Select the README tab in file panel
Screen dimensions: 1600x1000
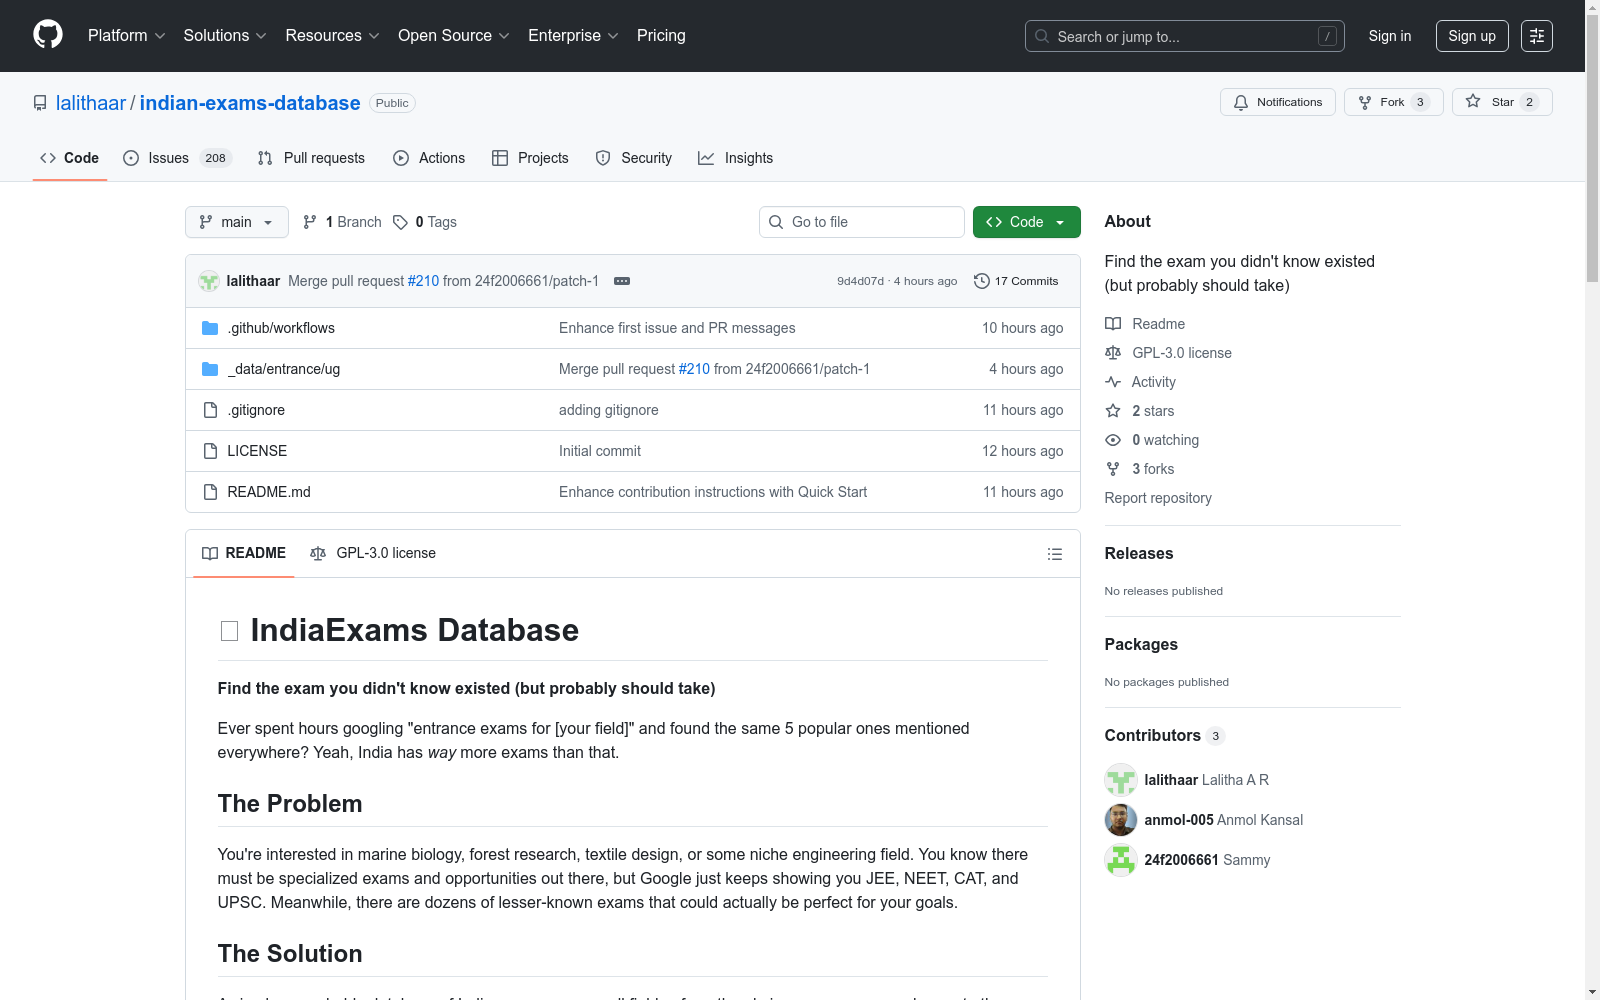[x=244, y=553]
